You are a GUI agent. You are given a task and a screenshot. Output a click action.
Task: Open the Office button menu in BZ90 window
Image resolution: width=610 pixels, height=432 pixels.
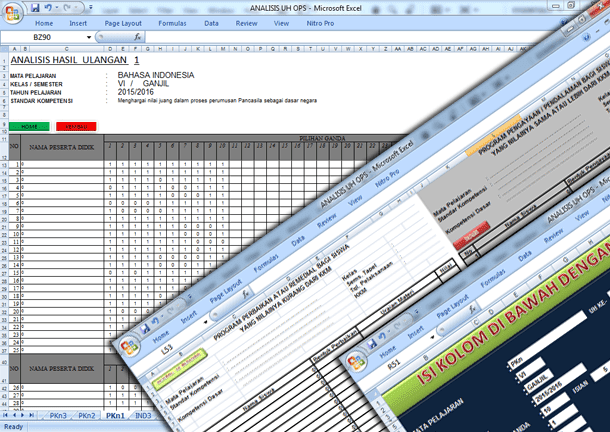point(12,13)
